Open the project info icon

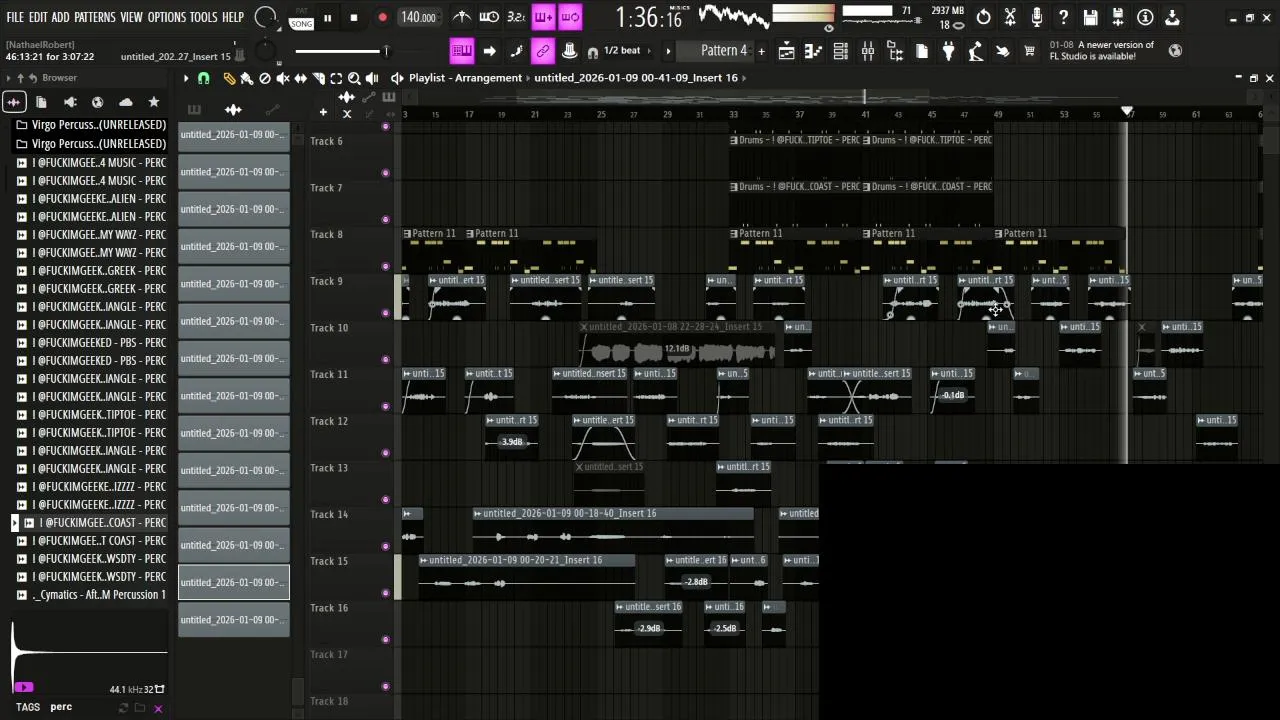1145,17
